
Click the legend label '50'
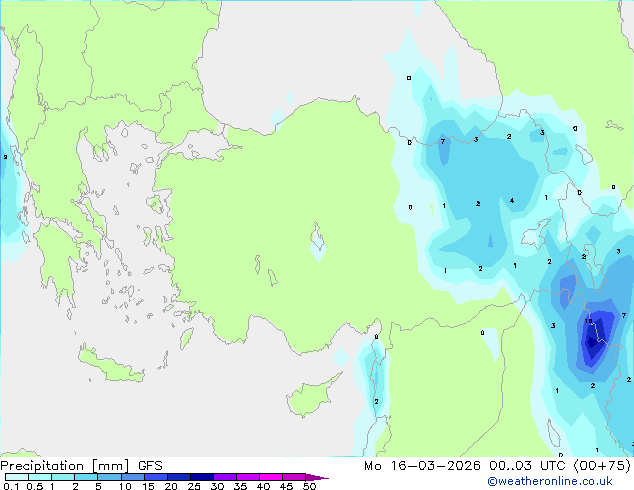coord(309,486)
